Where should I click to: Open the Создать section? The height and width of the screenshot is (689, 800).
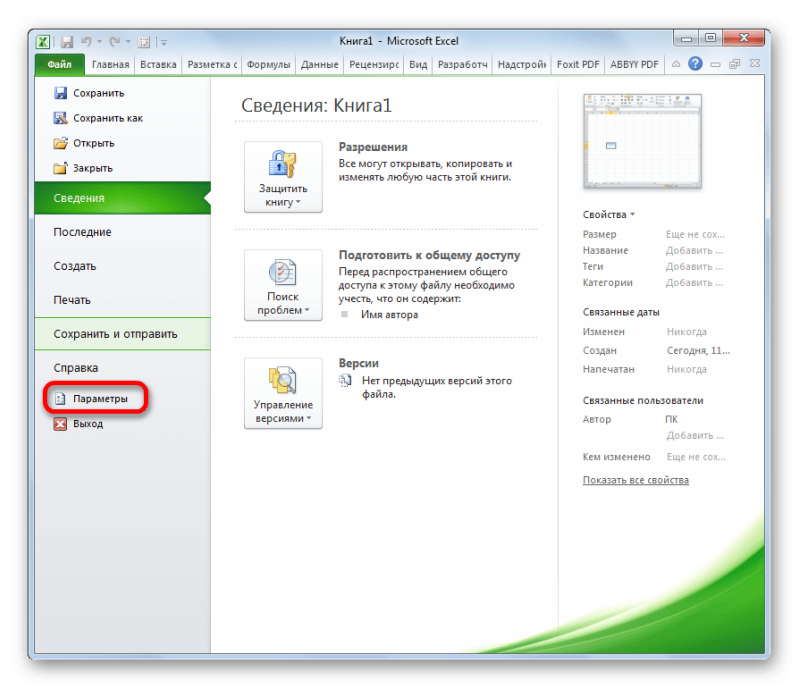122,266
